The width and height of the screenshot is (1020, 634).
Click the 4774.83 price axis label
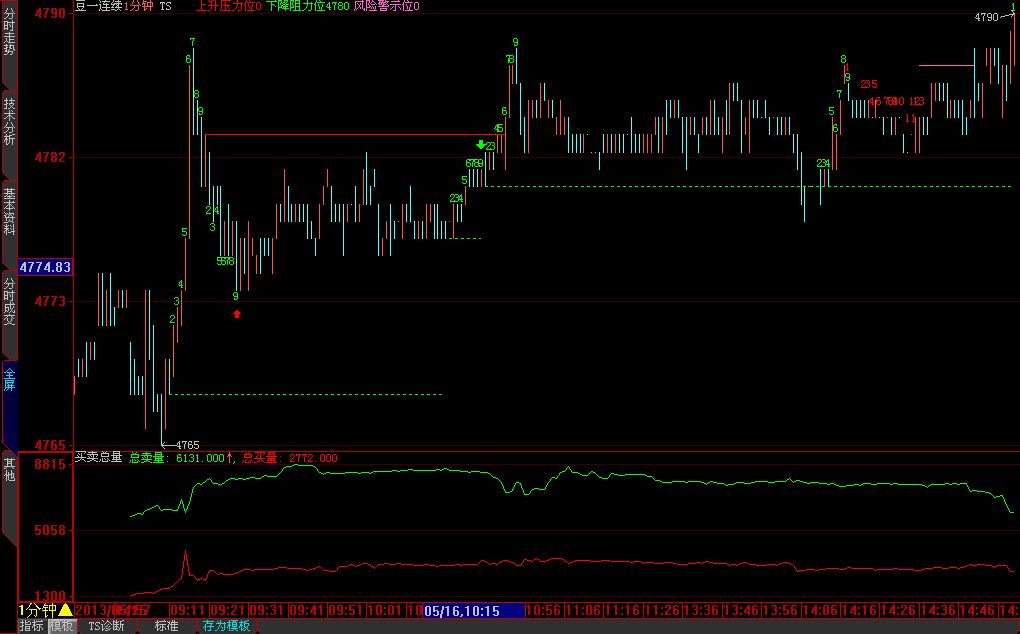pos(45,266)
